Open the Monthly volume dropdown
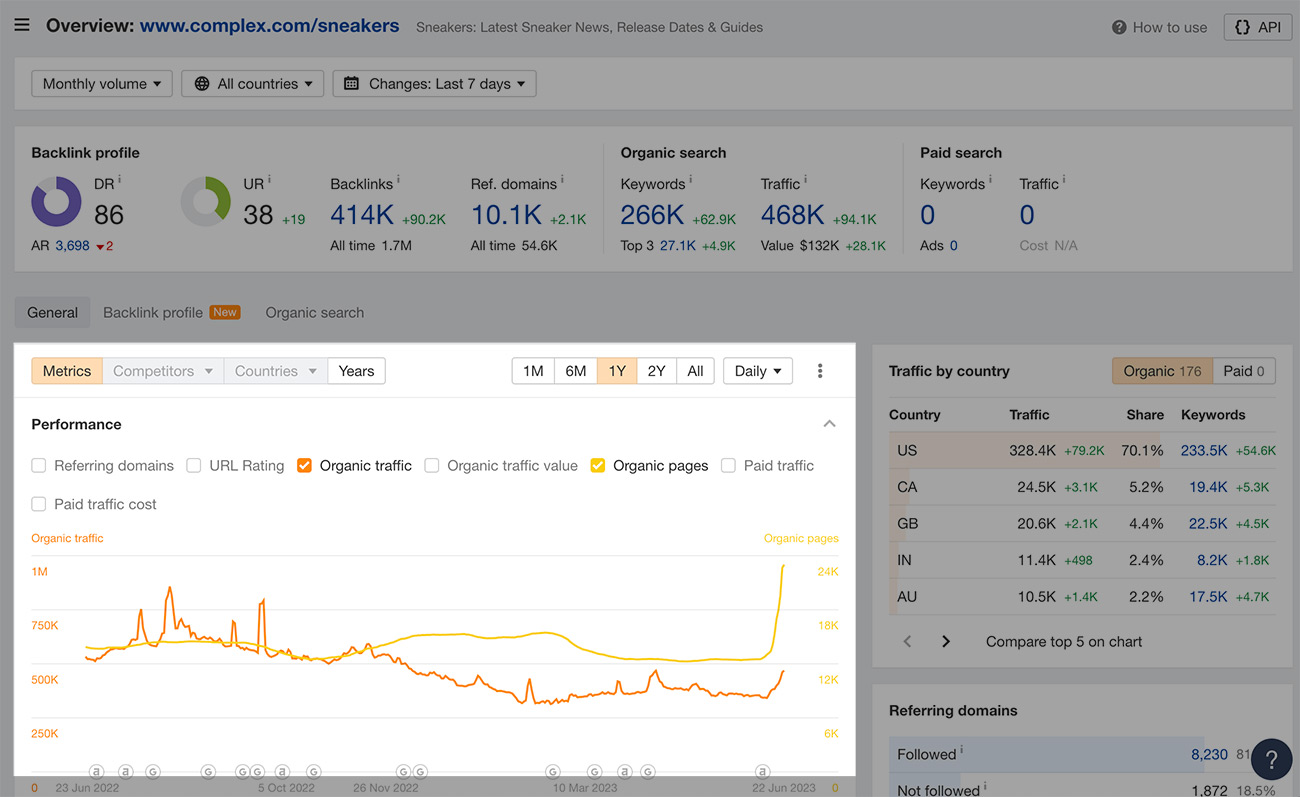This screenshot has height=797, width=1300. pos(102,84)
